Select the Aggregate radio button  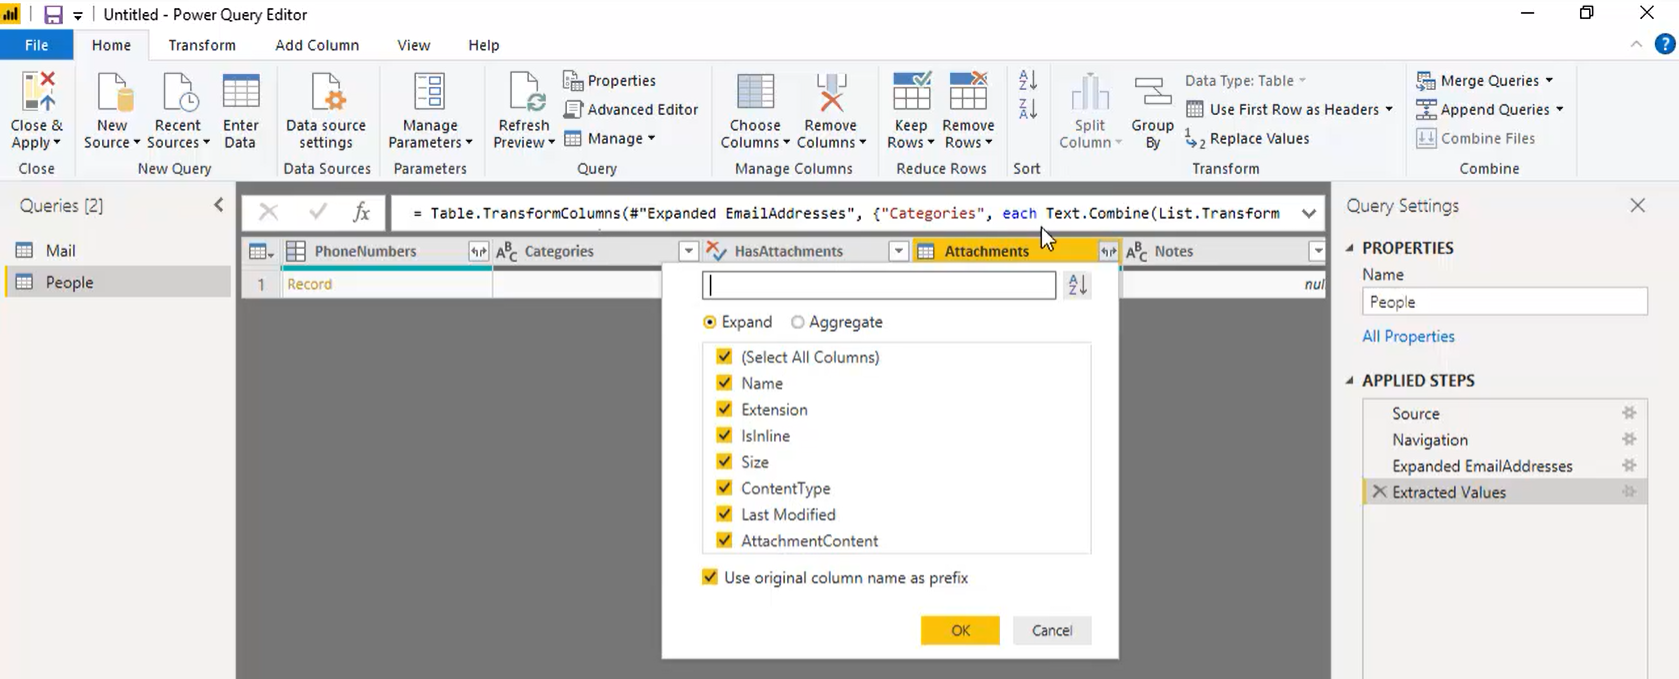pos(797,322)
